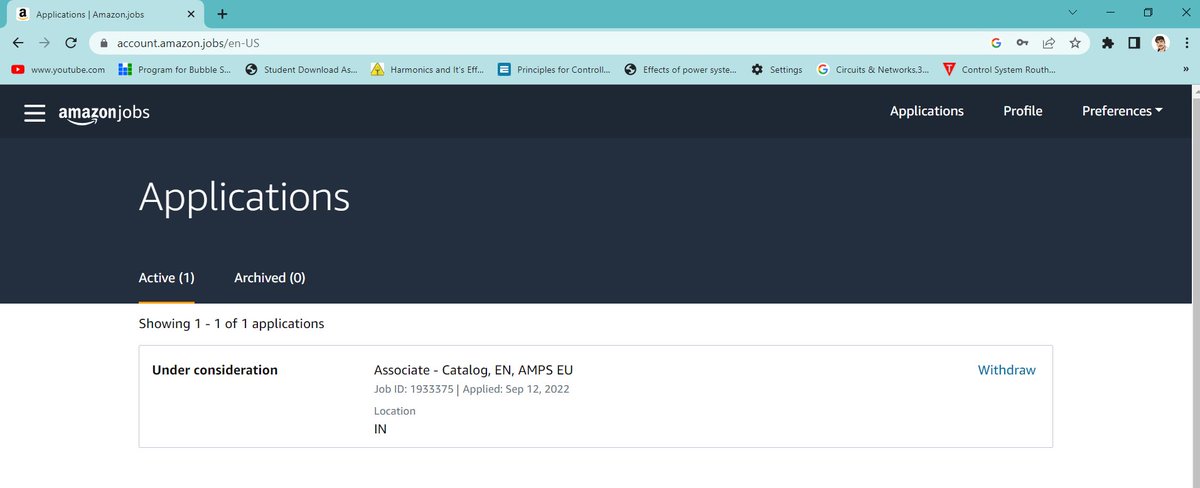Screen dimensions: 1200x488
Task: Open the Chrome profile avatar
Action: pyautogui.click(x=1161, y=43)
